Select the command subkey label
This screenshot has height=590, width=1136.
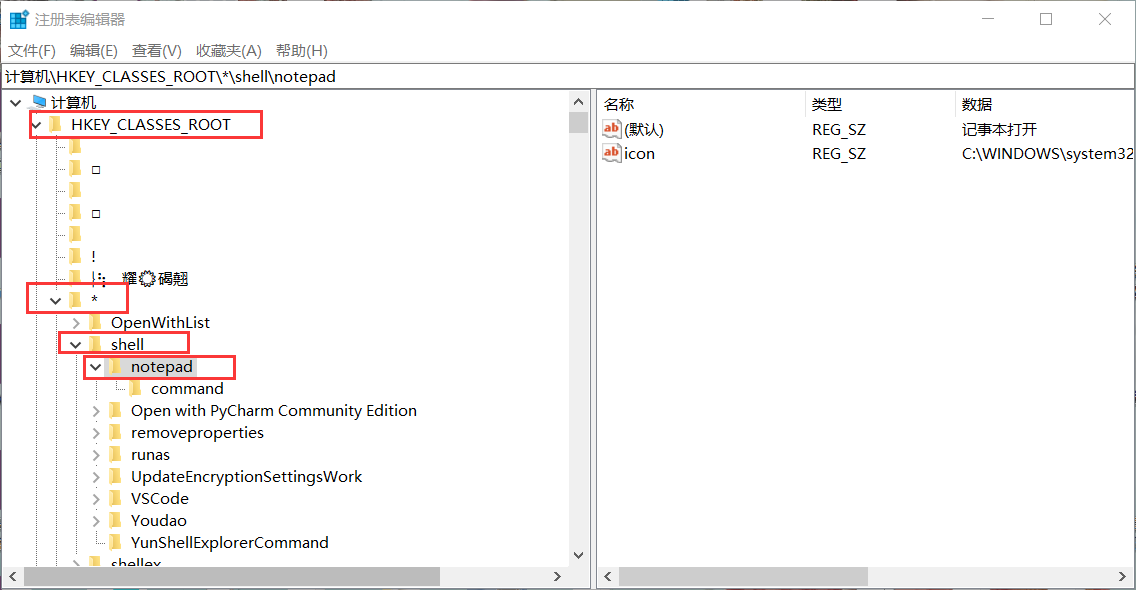pos(187,389)
